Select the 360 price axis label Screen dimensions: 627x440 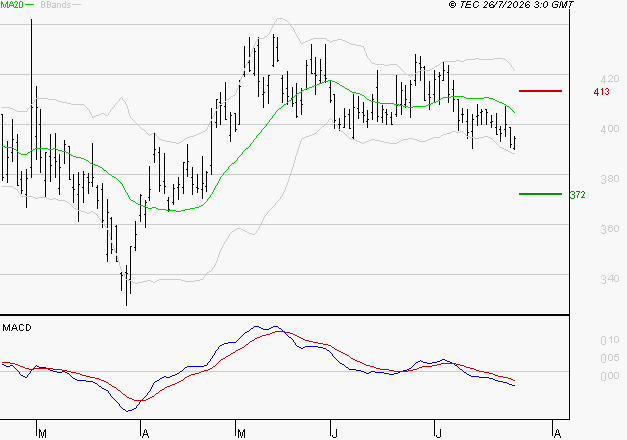610,228
